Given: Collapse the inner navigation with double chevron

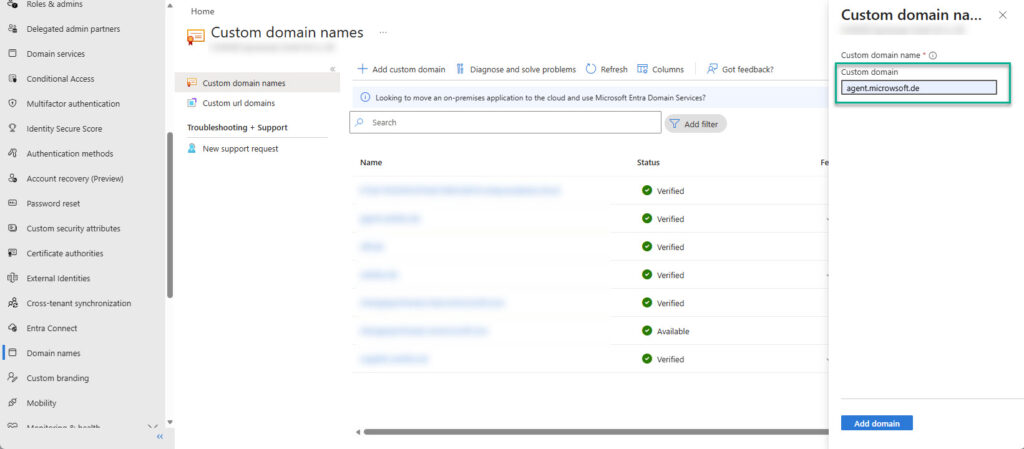Looking at the screenshot, I should [x=332, y=69].
